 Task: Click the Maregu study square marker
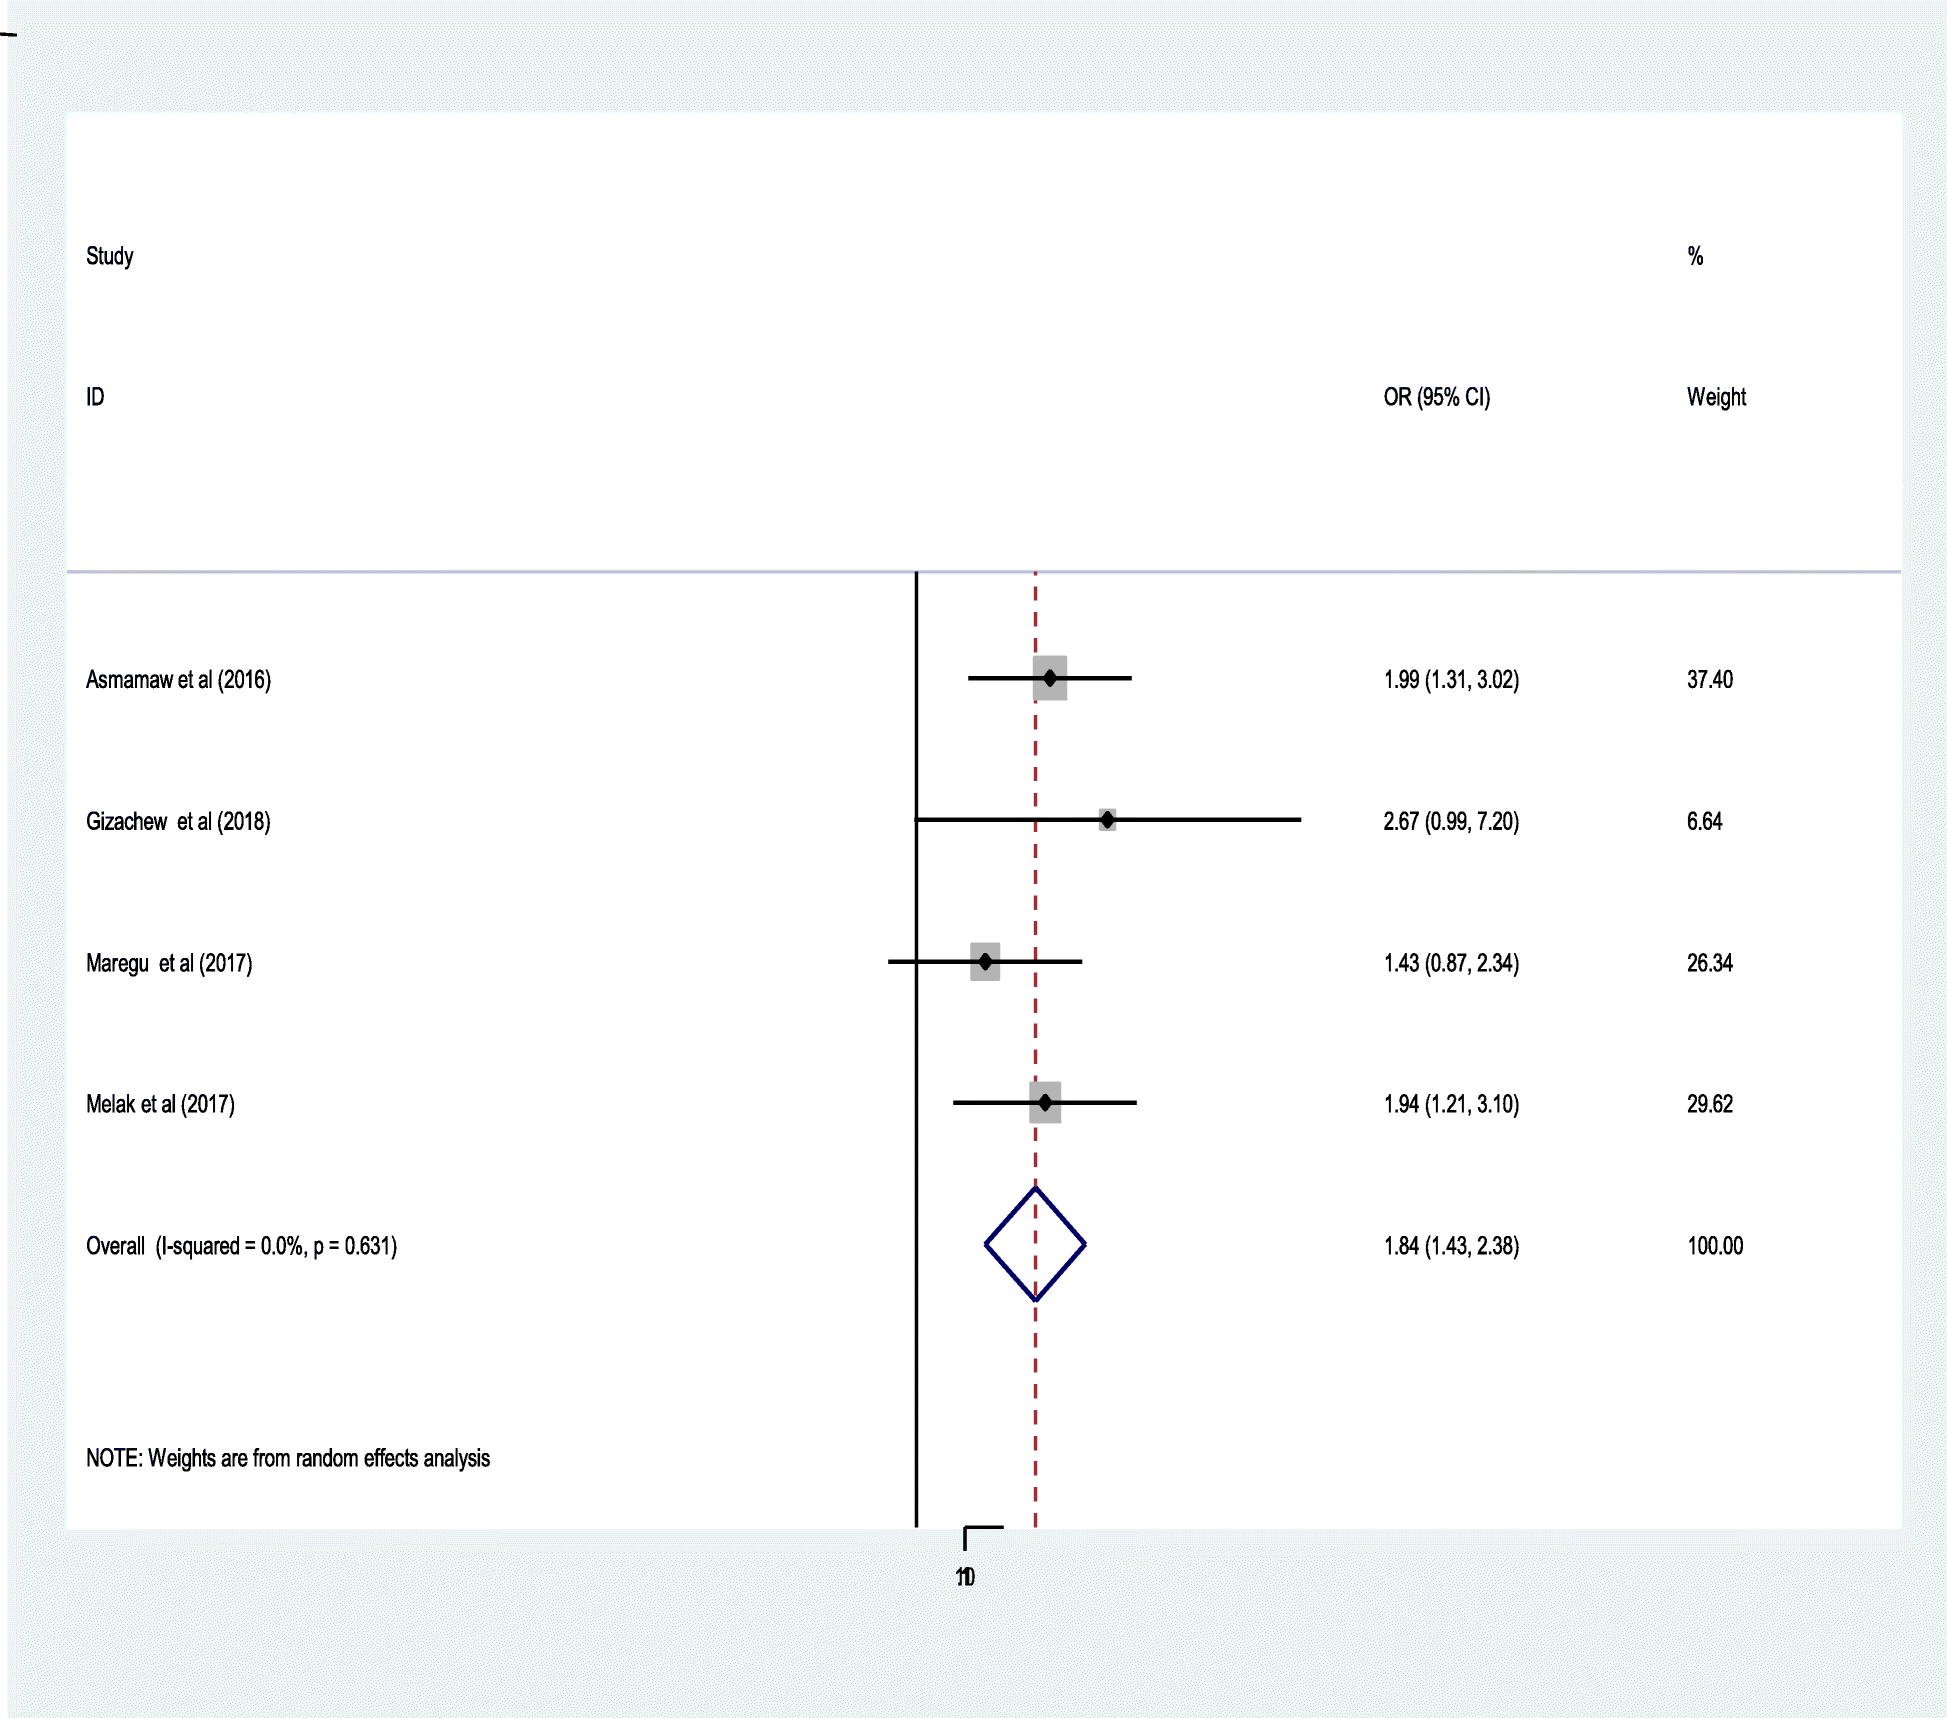985,962
